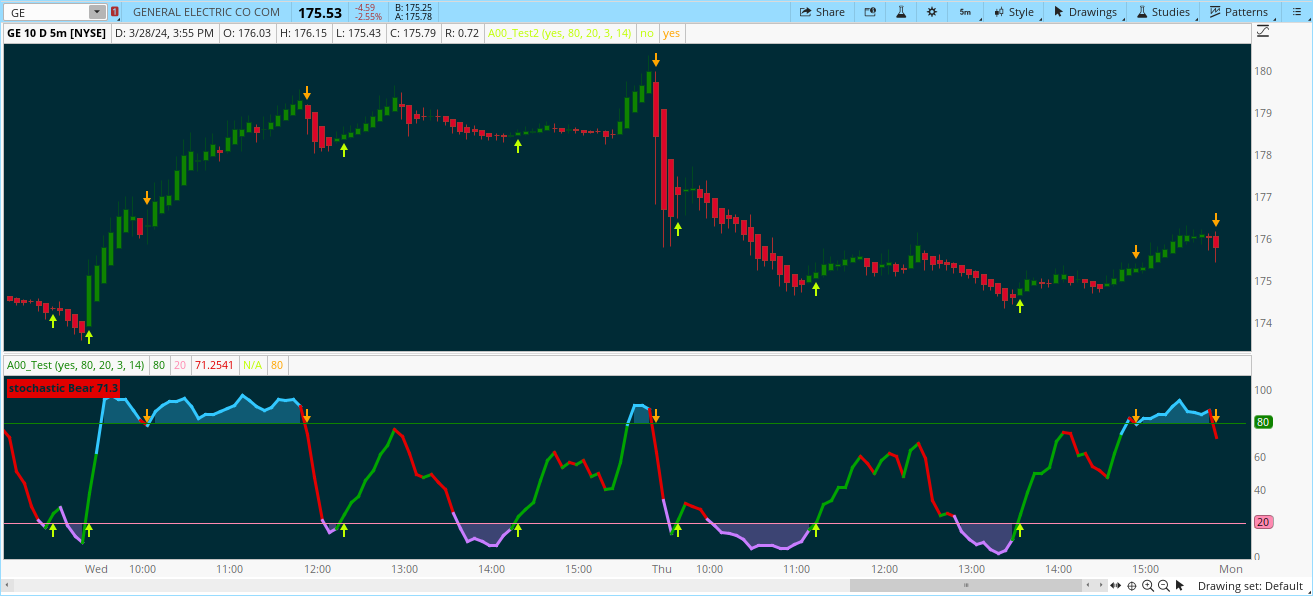Image resolution: width=1313 pixels, height=596 pixels.
Task: Click the O: 176.03 open value
Action: click(x=246, y=33)
